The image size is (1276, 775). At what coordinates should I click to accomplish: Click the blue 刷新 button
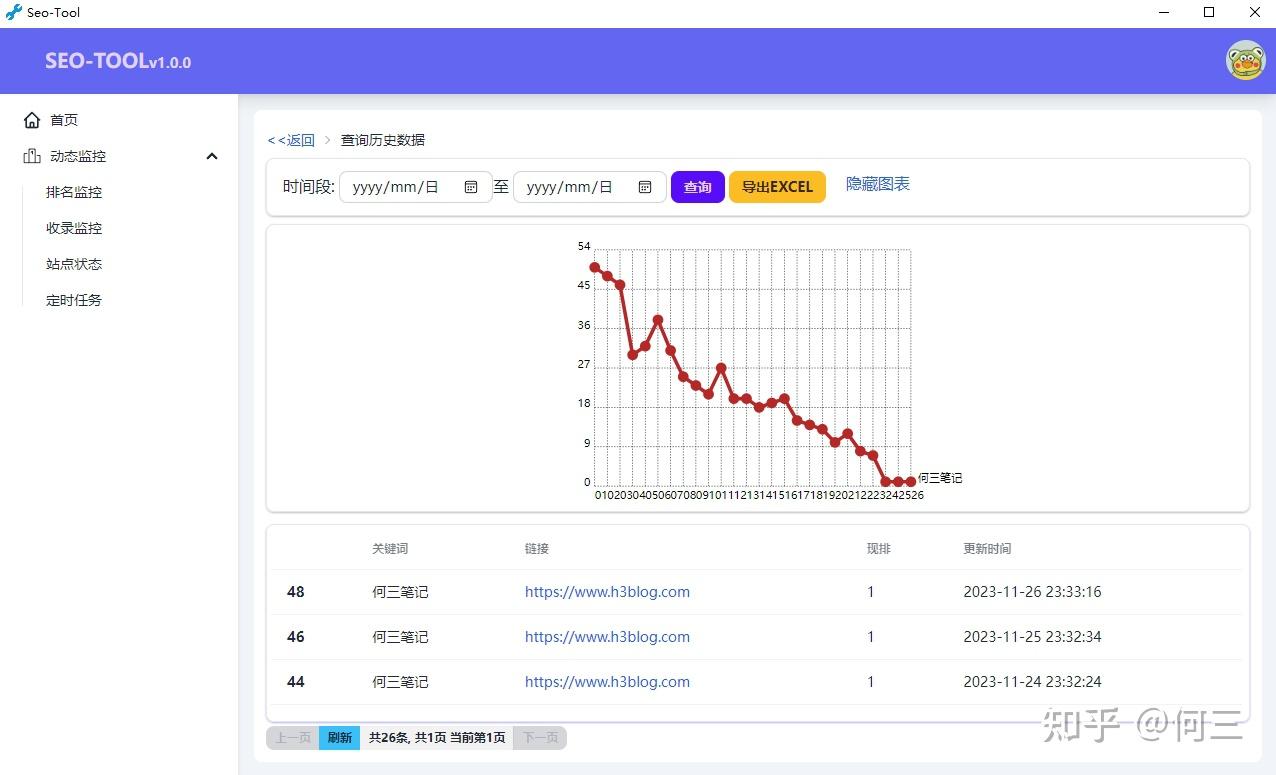tap(339, 738)
